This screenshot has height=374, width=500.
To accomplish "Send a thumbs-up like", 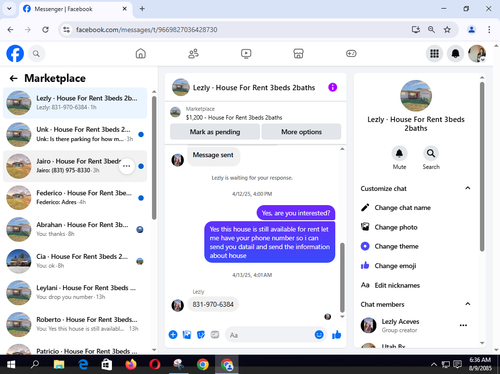I will pos(337,334).
